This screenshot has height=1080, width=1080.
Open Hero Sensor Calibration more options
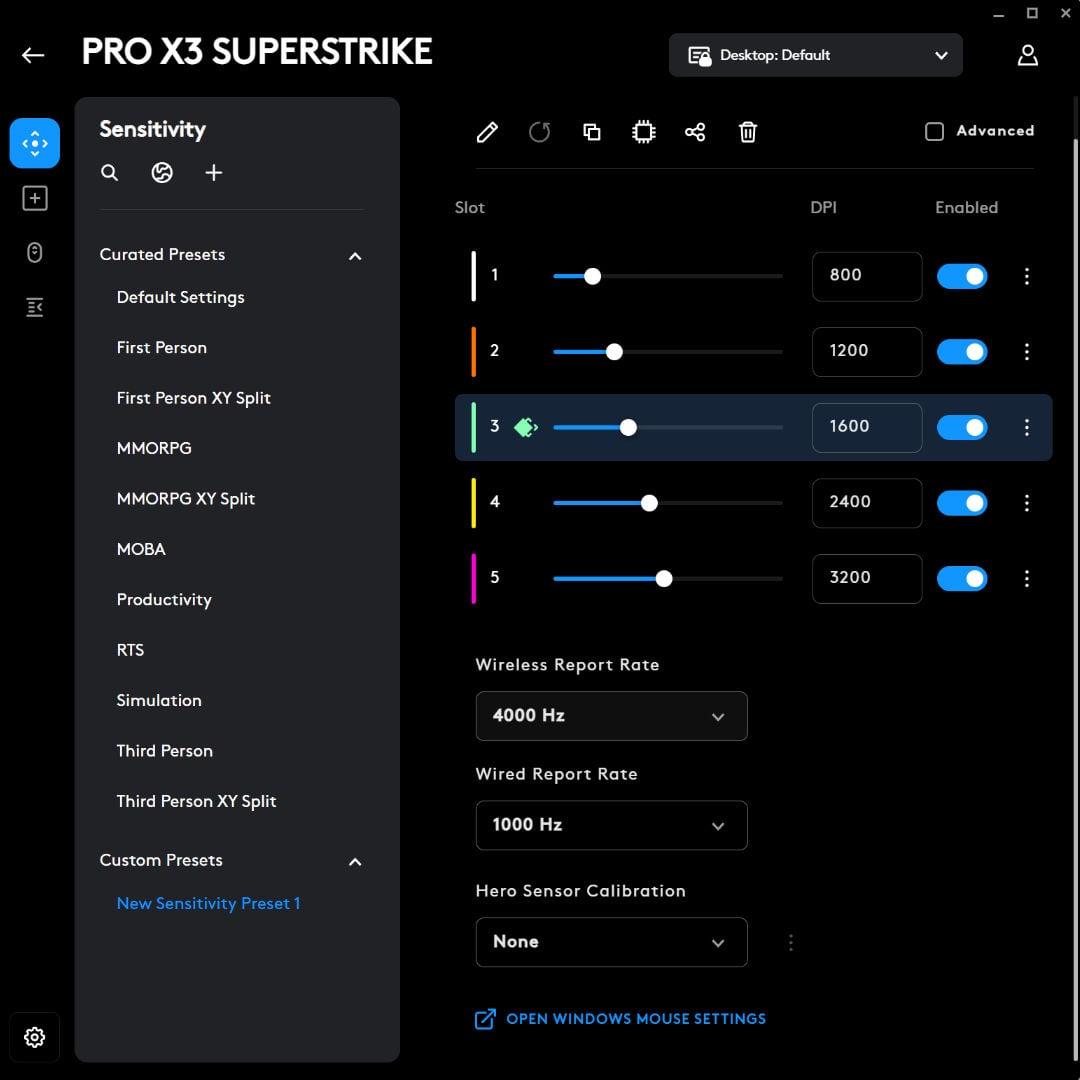coord(791,942)
